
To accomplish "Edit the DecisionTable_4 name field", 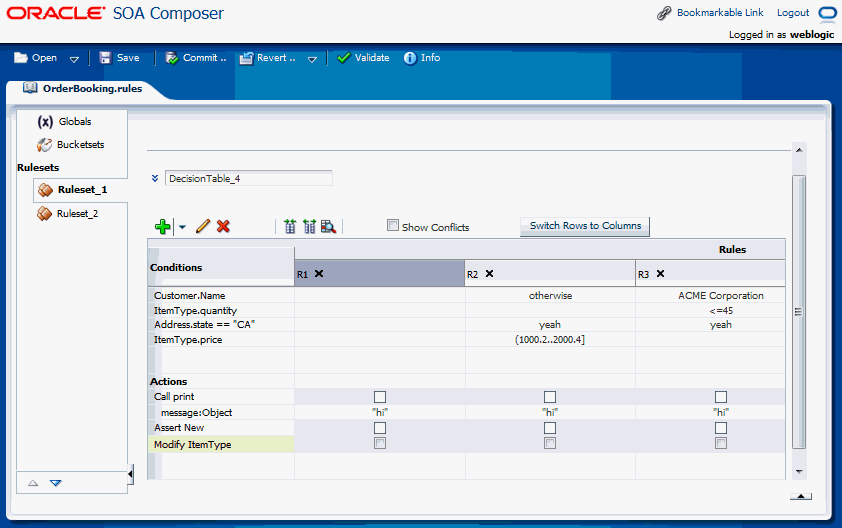I will [249, 178].
